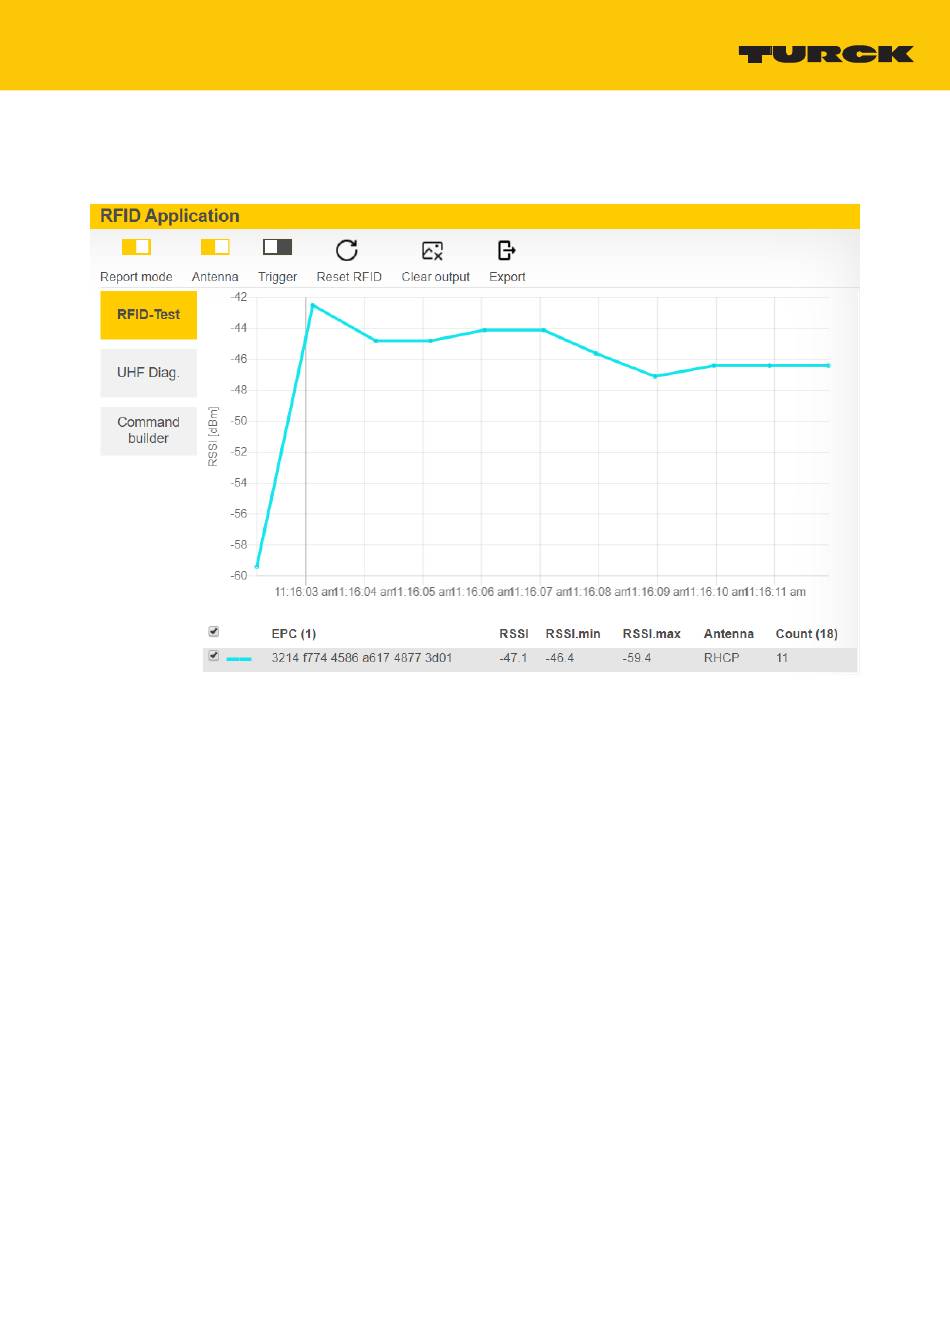Click the RSSI column header
Image resolution: width=950 pixels, height=1344 pixels.
514,634
